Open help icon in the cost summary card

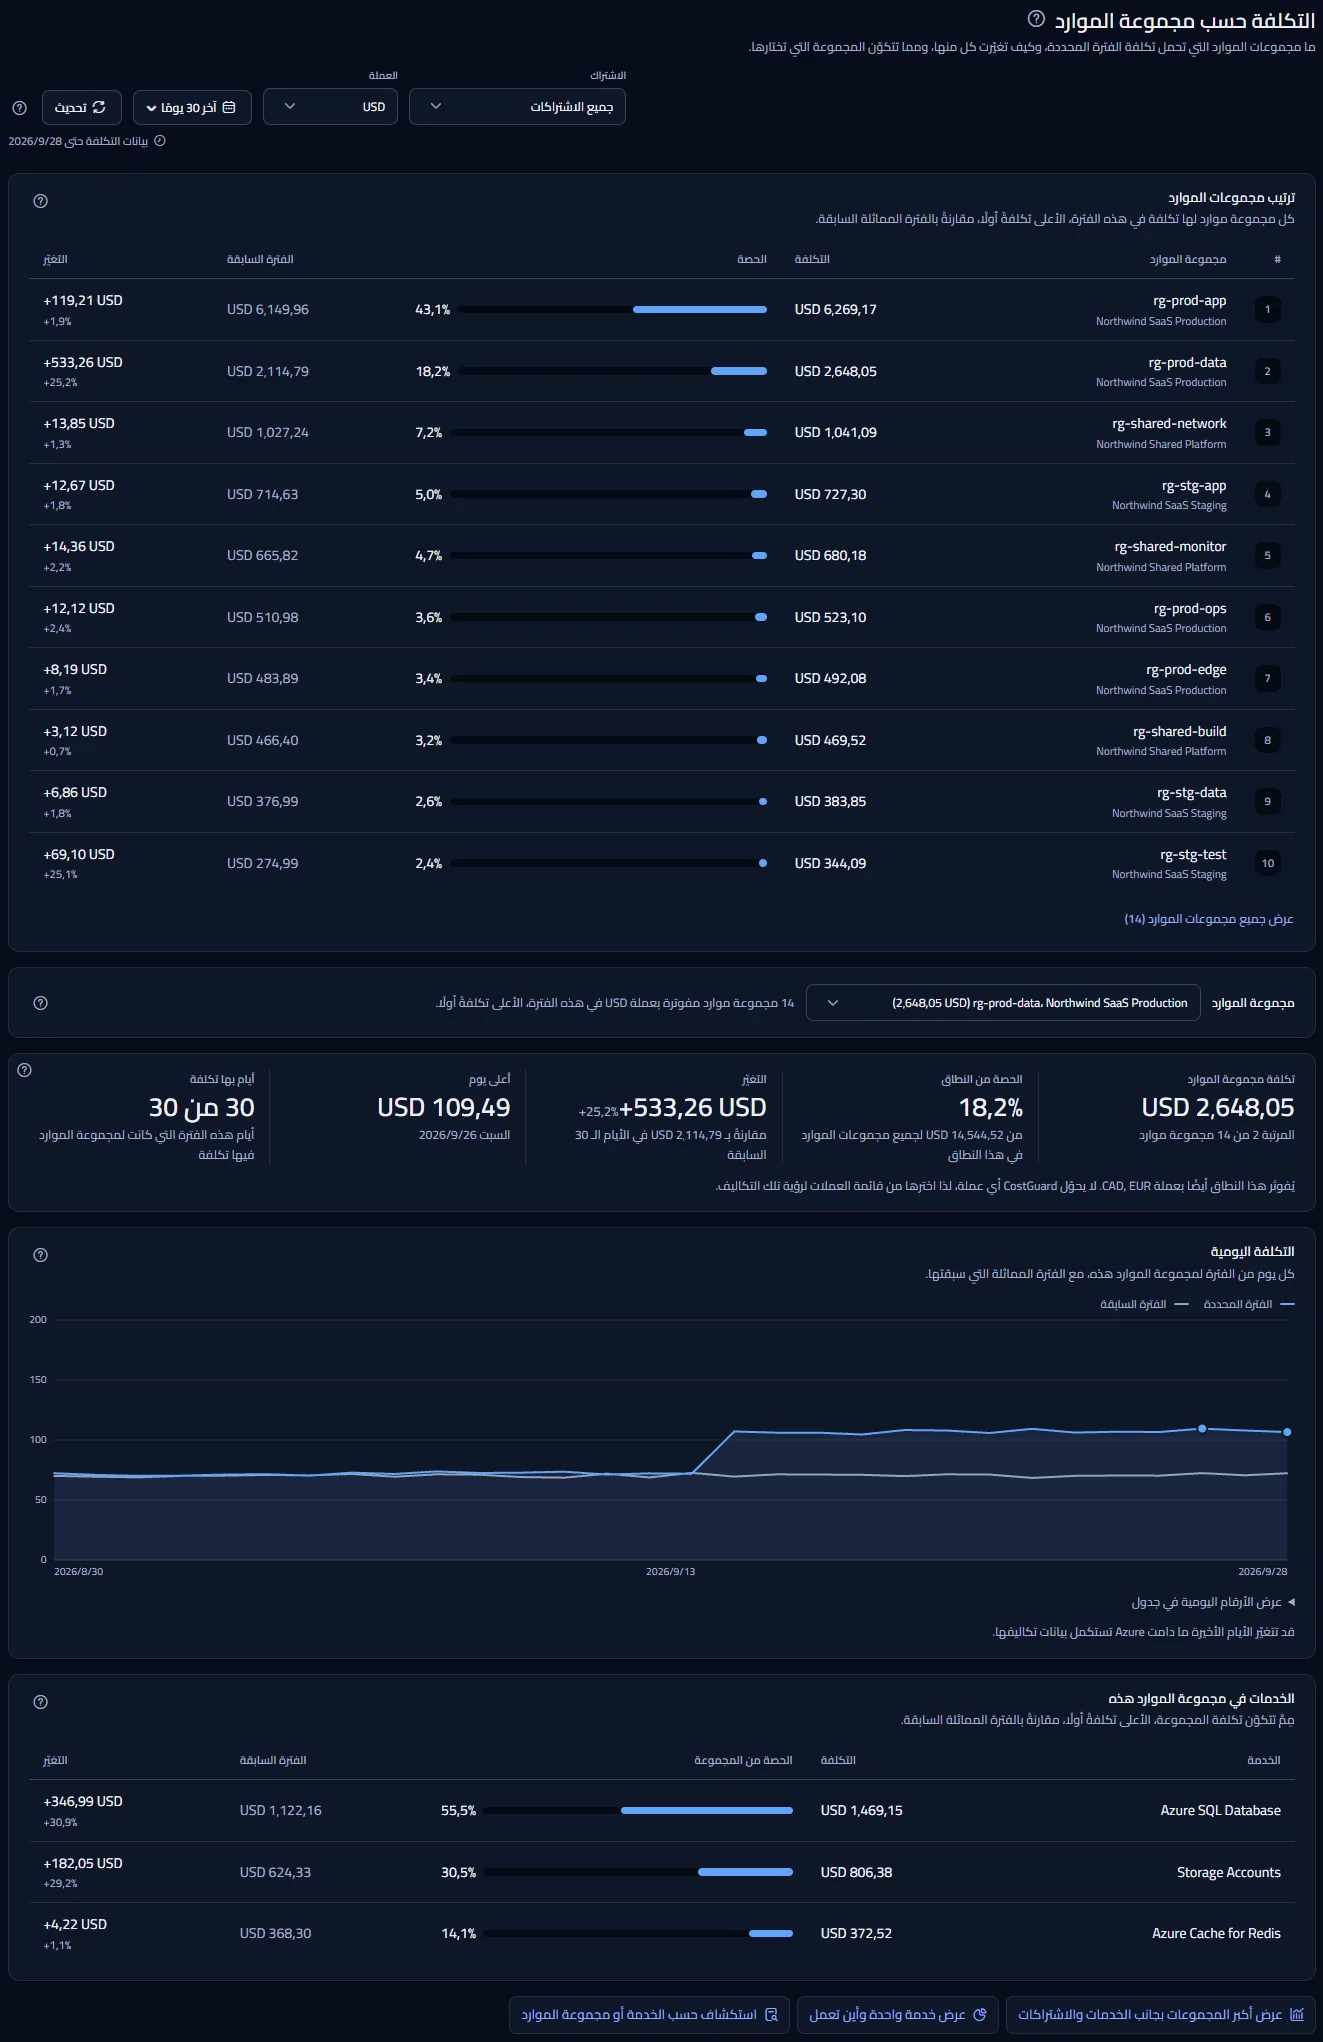25,1070
